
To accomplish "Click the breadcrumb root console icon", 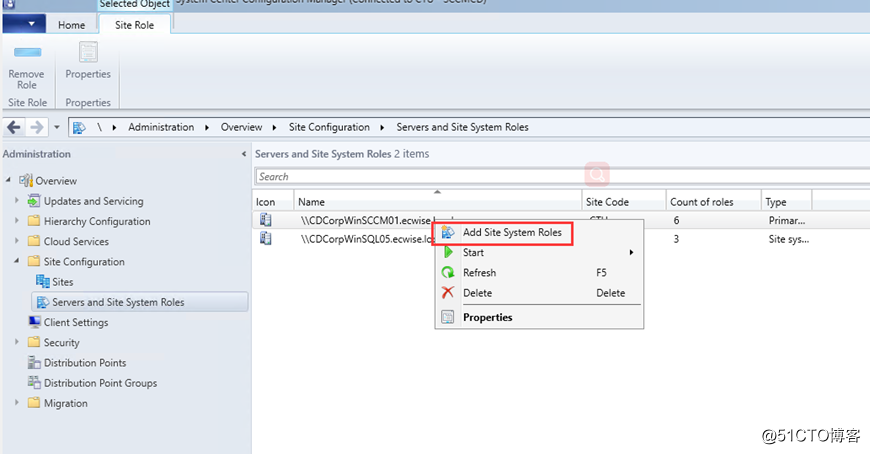I will [79, 128].
